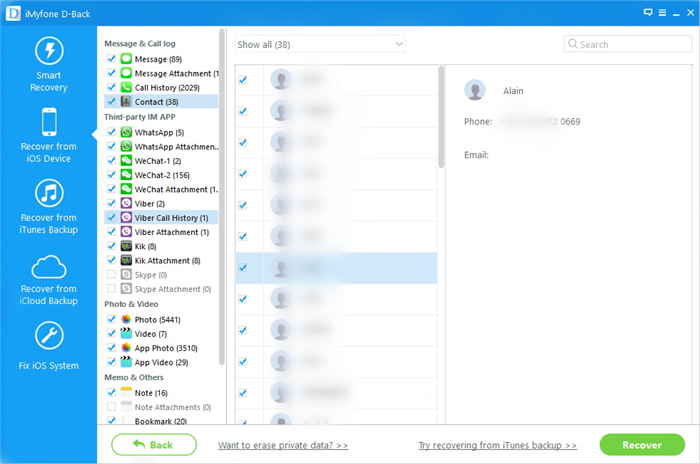Open Want to erase private data link
700x464 pixels.
[x=283, y=445]
